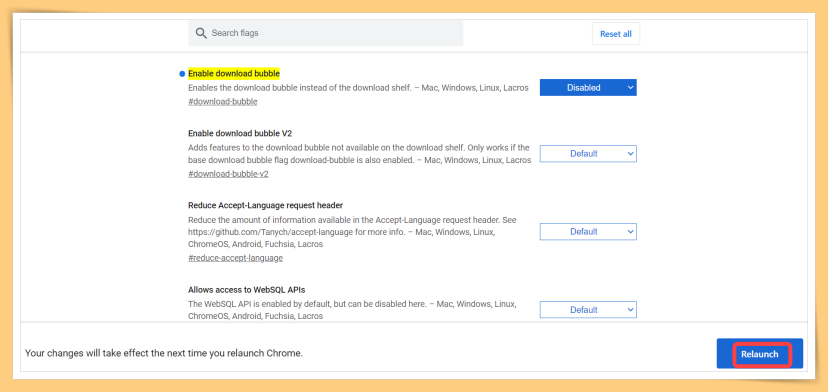Click the changes will take effect message
The height and width of the screenshot is (392, 828).
click(164, 353)
